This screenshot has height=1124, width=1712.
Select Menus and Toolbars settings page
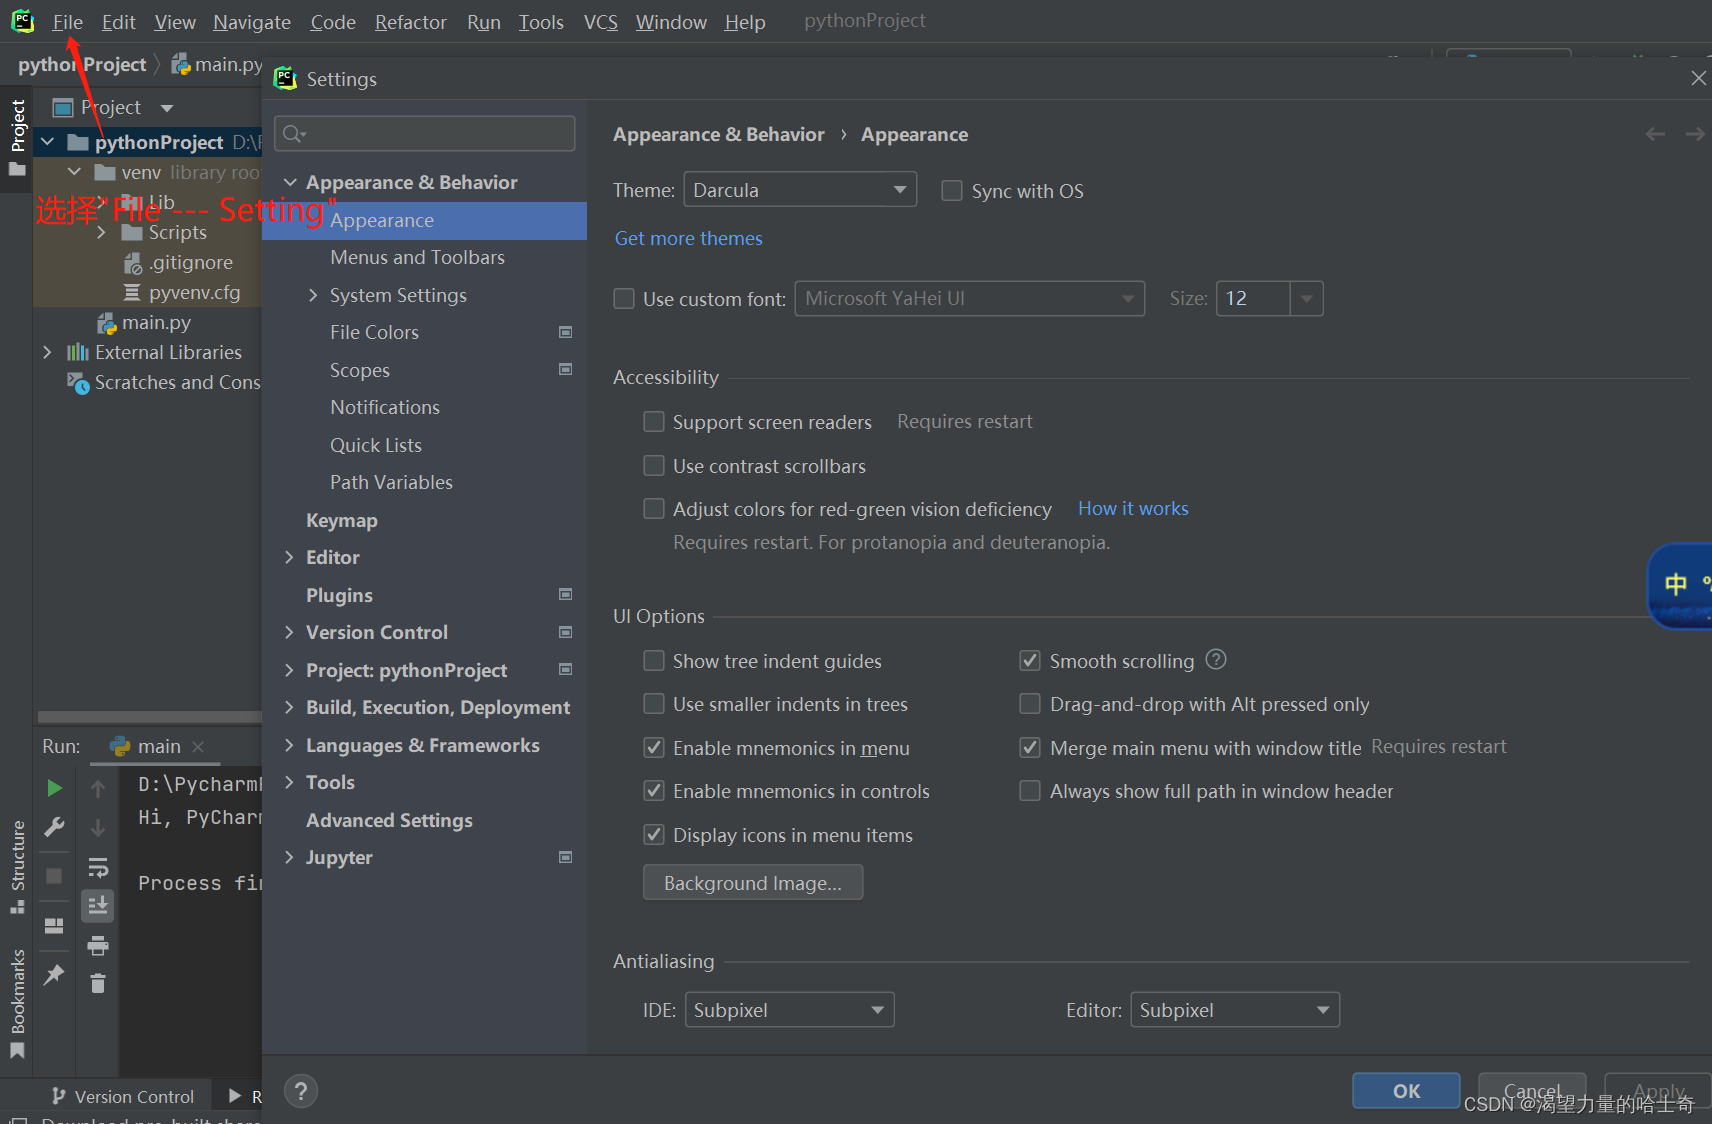coord(417,257)
